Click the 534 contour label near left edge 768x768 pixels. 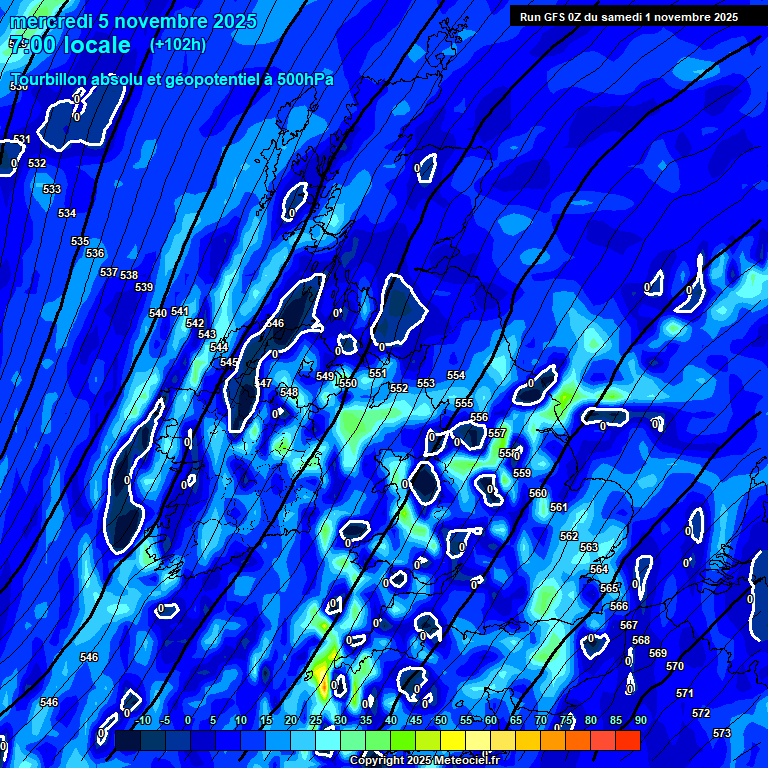click(x=67, y=213)
